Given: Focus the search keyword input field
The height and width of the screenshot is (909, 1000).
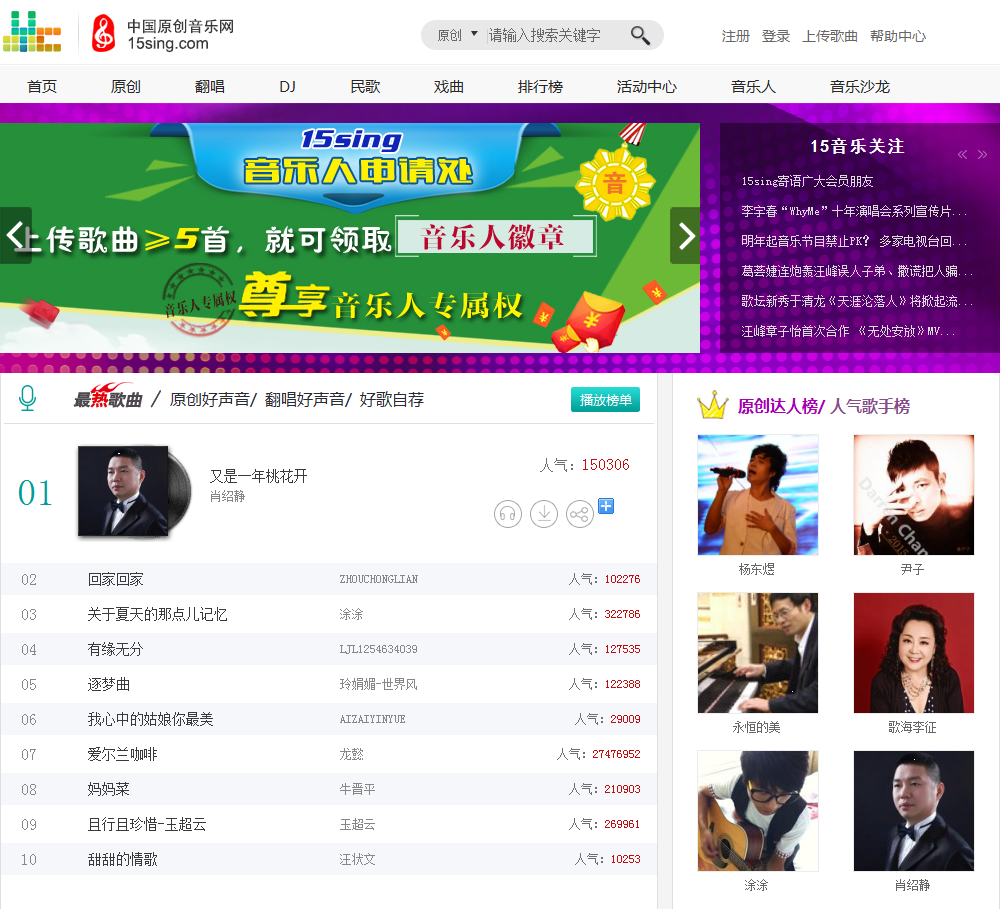Looking at the screenshot, I should tap(554, 35).
